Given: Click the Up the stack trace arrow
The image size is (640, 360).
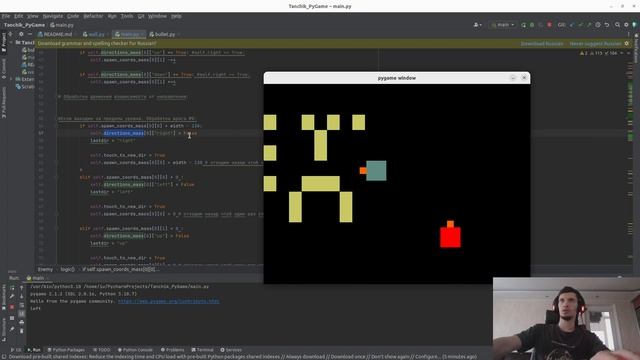Looking at the screenshot, I should [x=22, y=288].
